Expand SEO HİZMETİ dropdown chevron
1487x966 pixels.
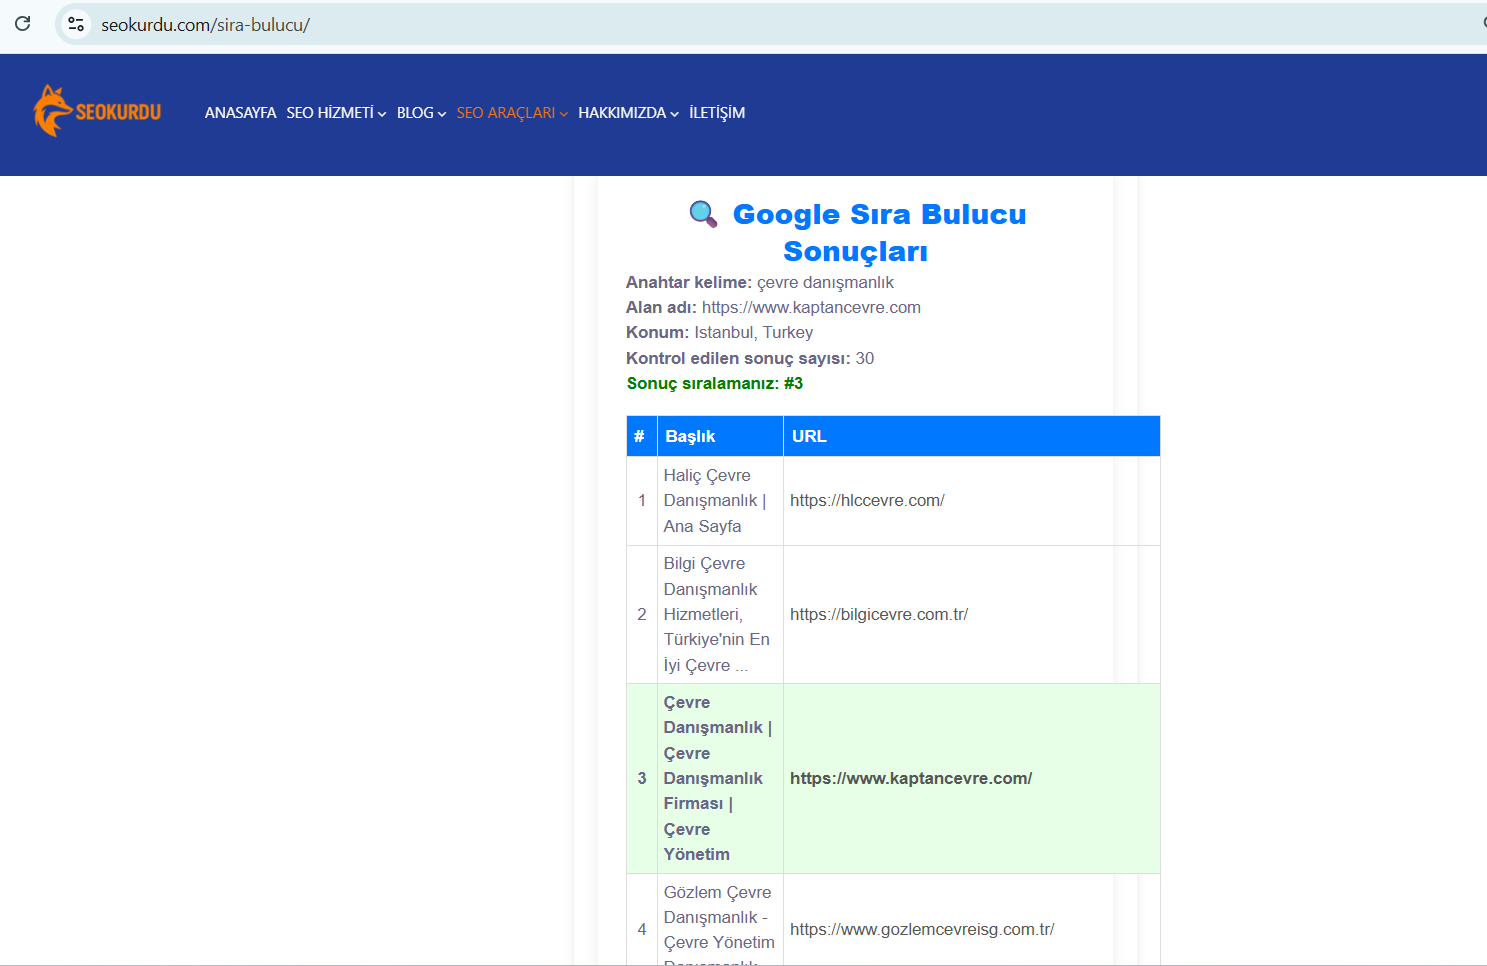[x=382, y=114]
